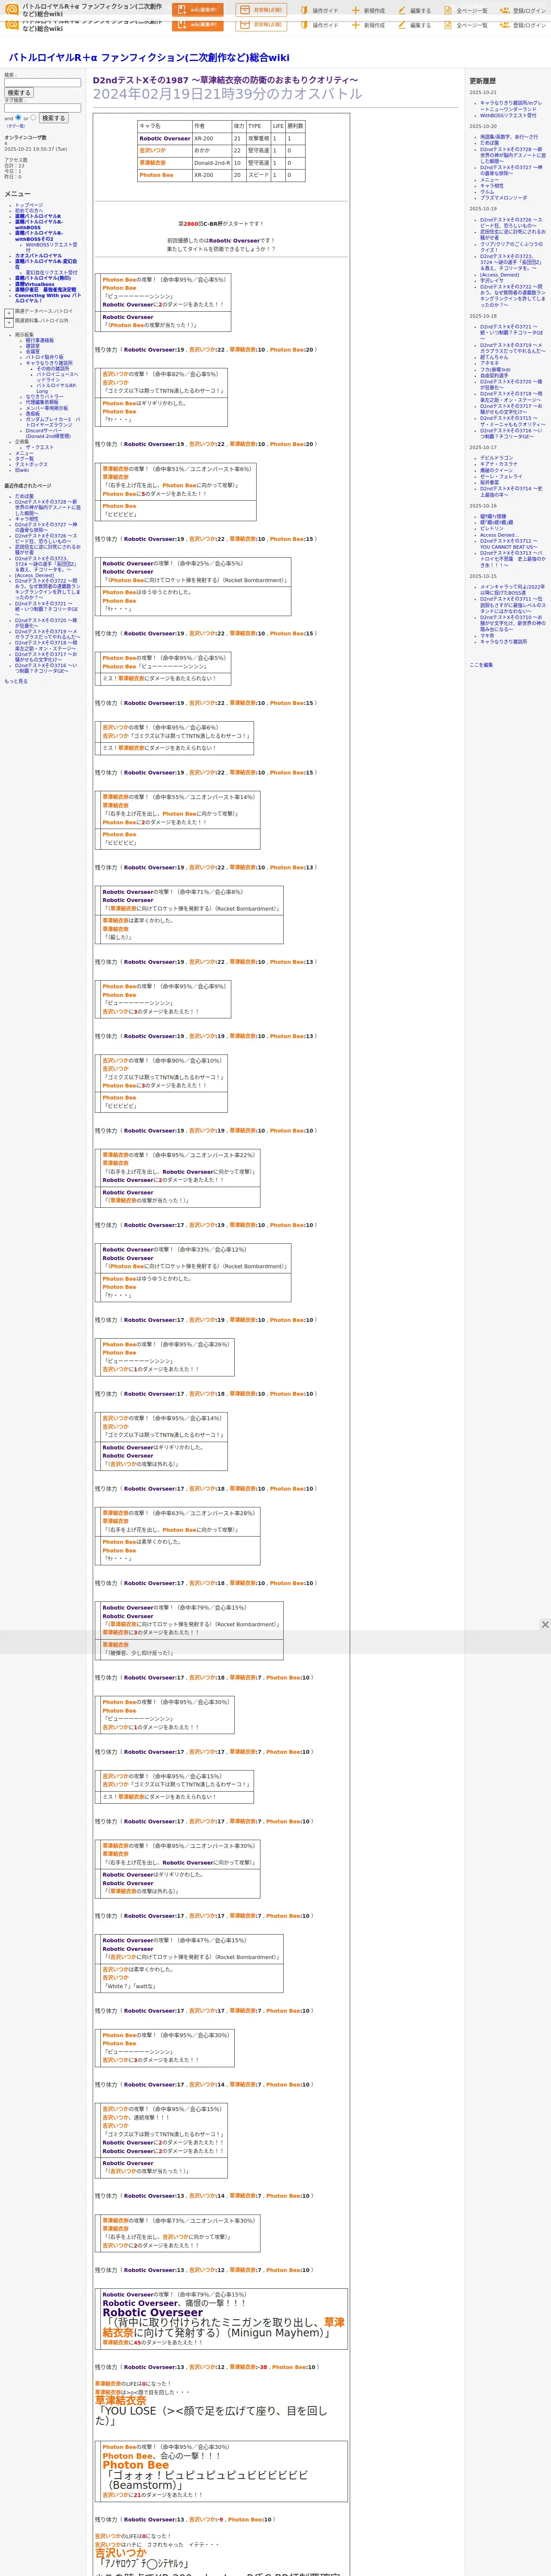Open 直轄バトルロイヤルR menu link
The height and width of the screenshot is (2576, 551).
coord(38,216)
